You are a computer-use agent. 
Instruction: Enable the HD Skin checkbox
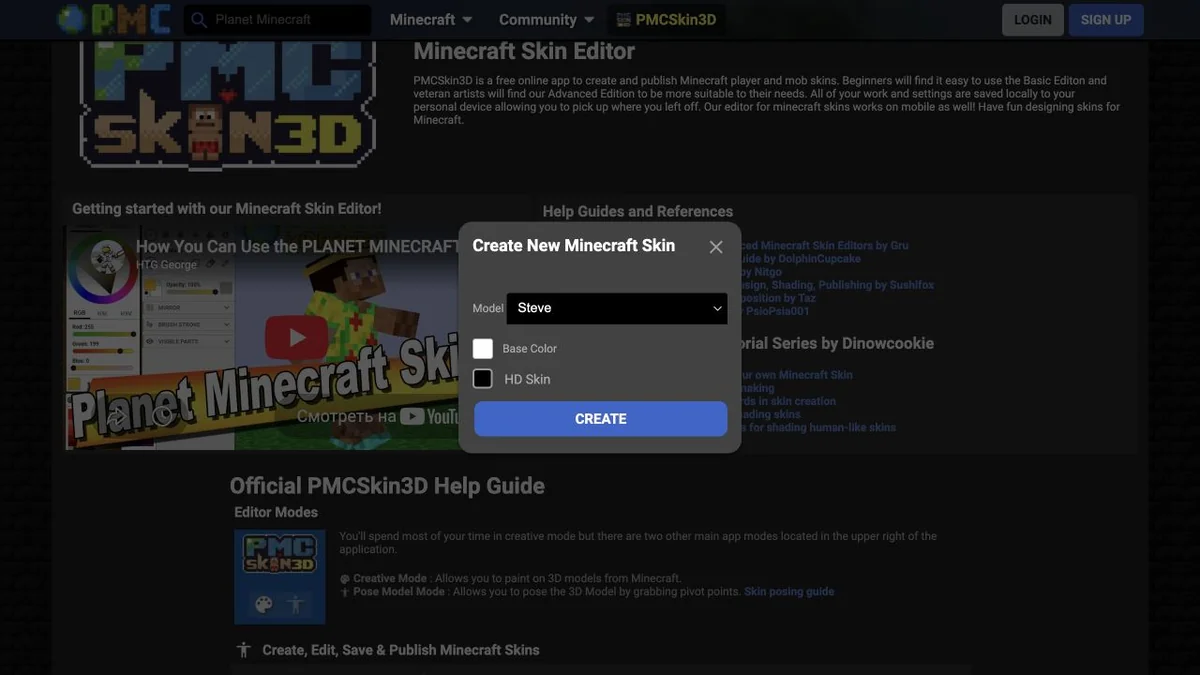point(483,378)
